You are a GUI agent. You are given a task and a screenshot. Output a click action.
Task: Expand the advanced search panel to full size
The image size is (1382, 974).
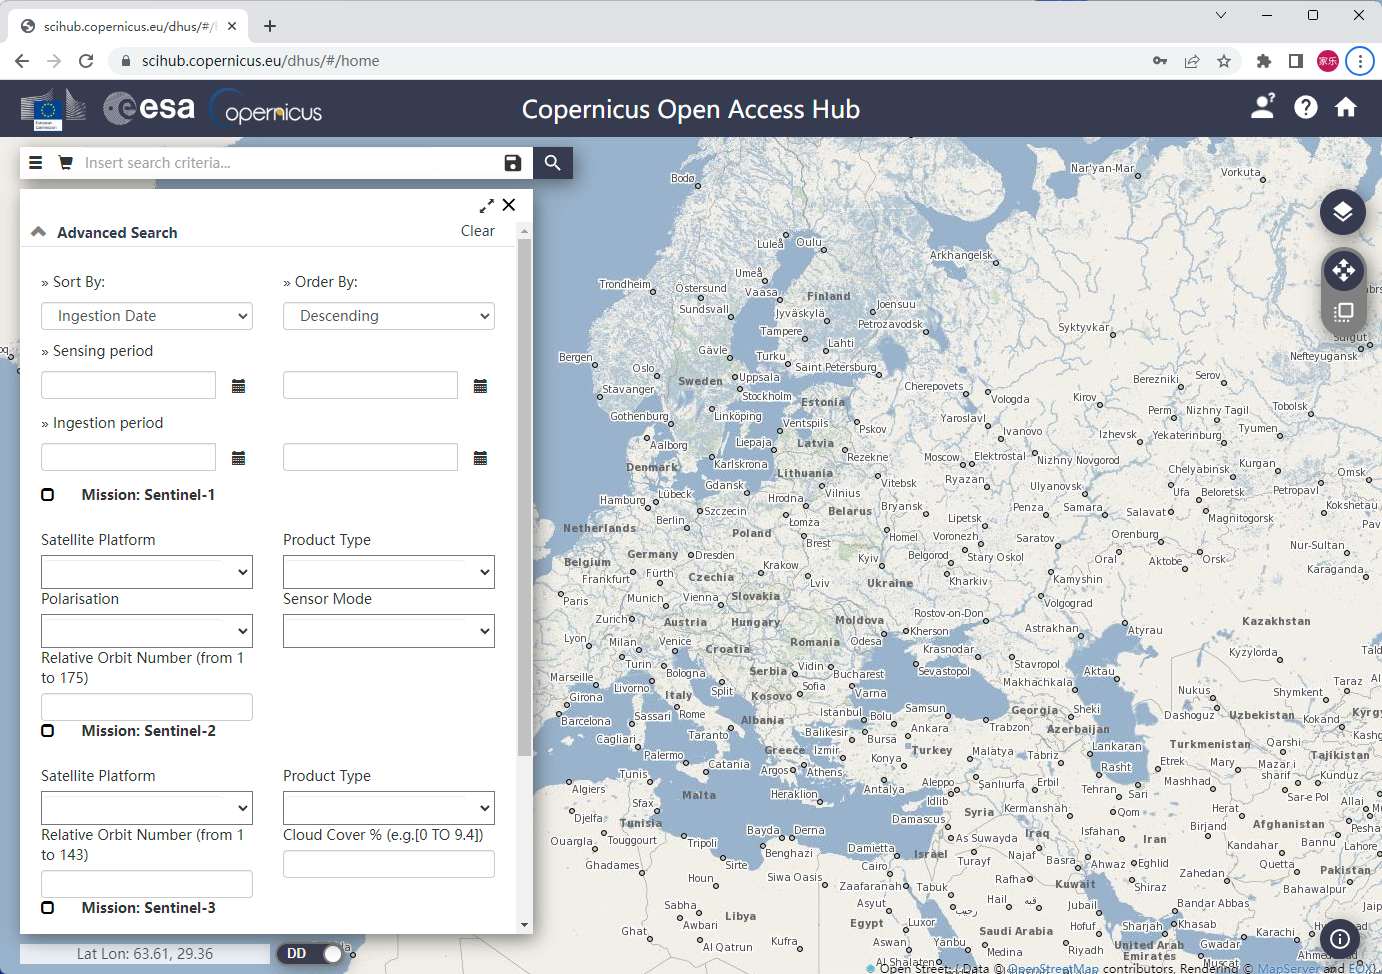(x=487, y=205)
